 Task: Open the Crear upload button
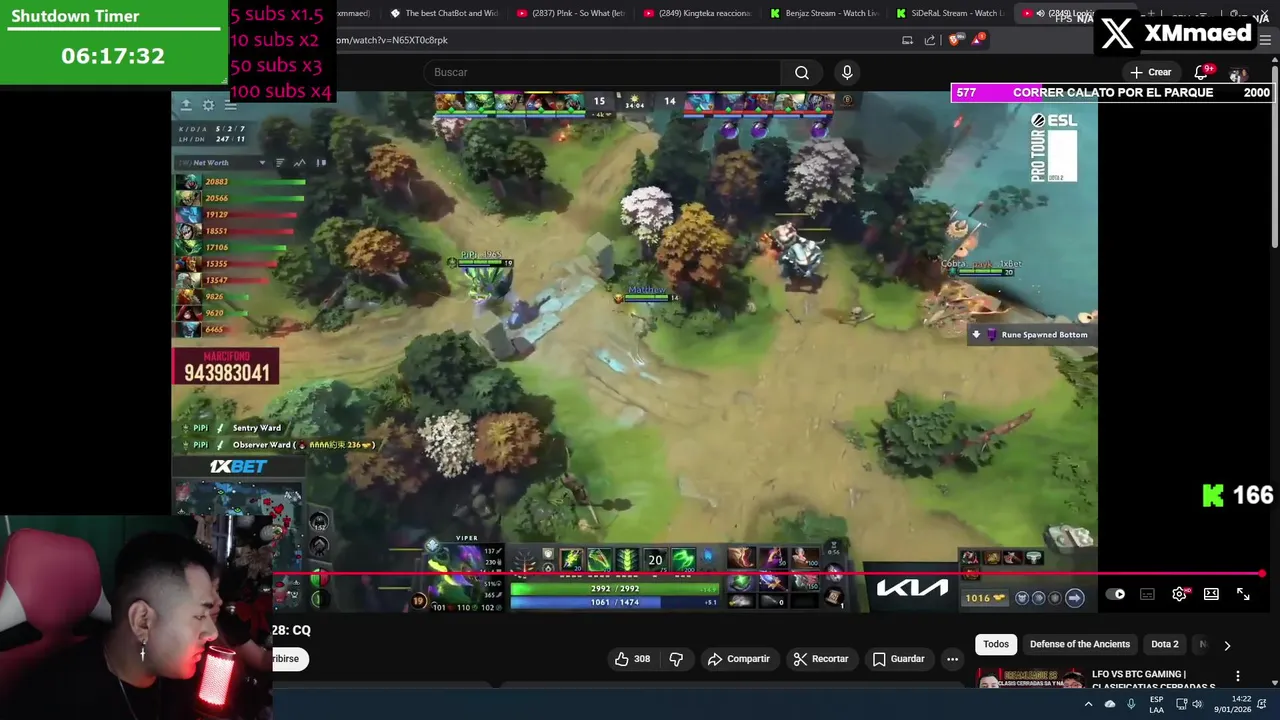1150,72
